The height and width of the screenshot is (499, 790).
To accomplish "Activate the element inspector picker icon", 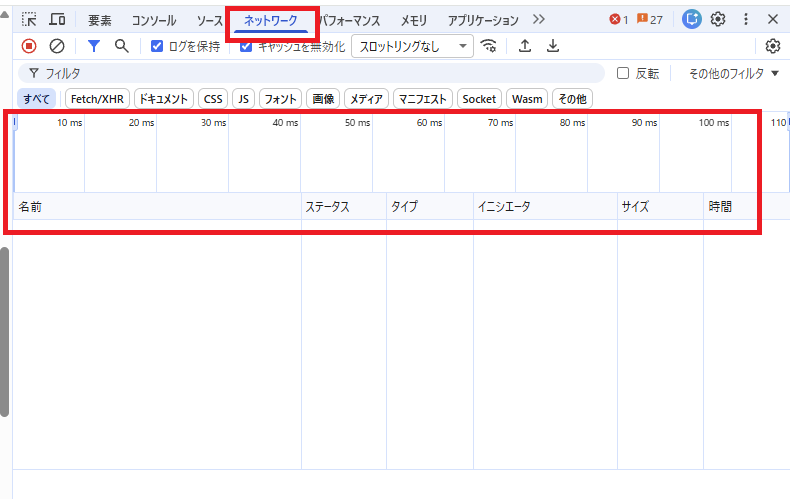I will [x=29, y=20].
